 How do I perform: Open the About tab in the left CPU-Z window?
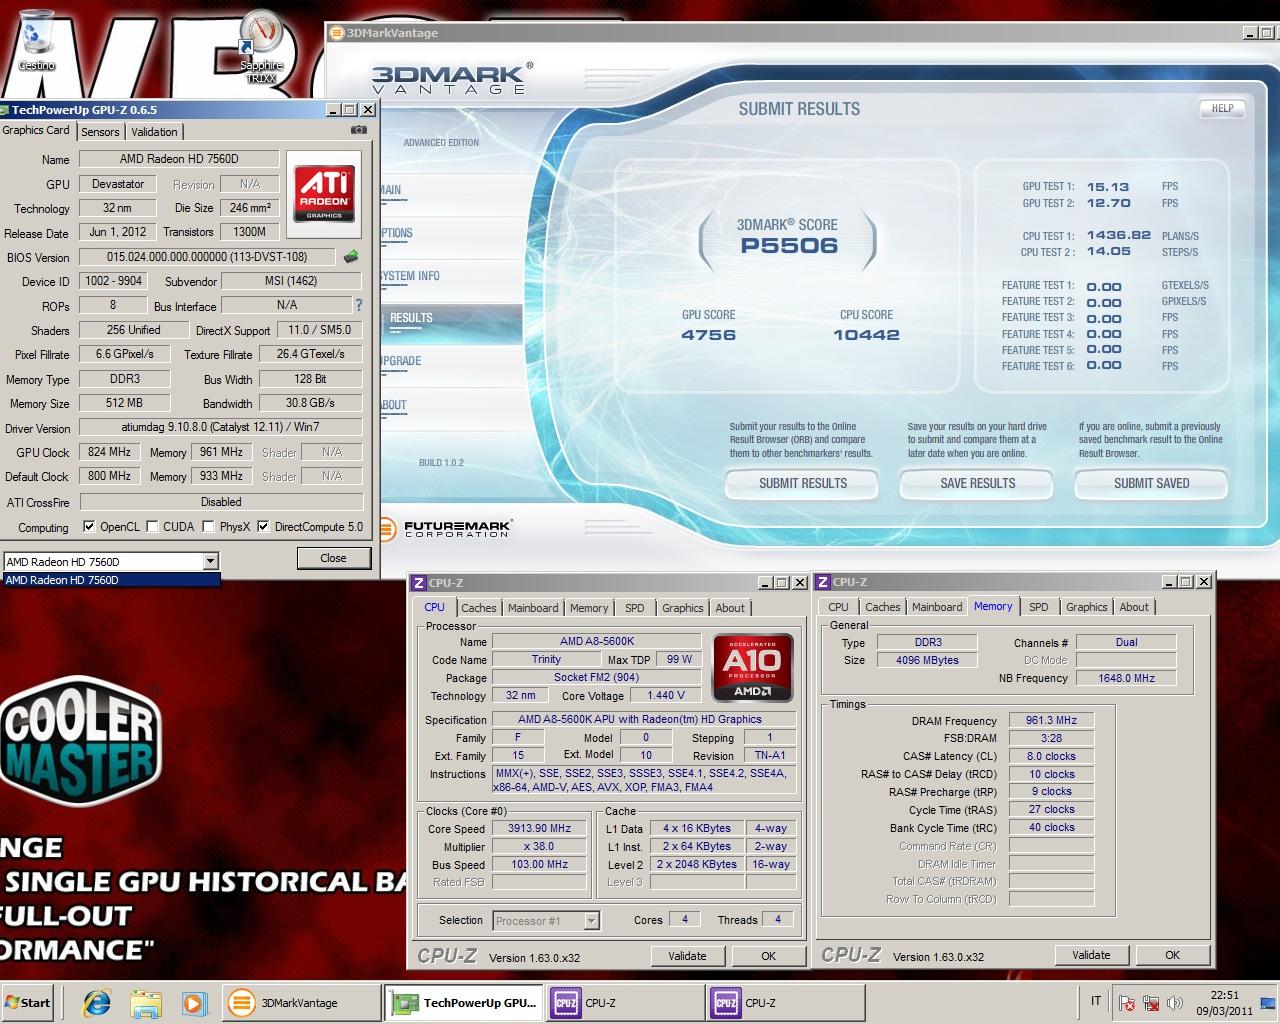tap(730, 608)
